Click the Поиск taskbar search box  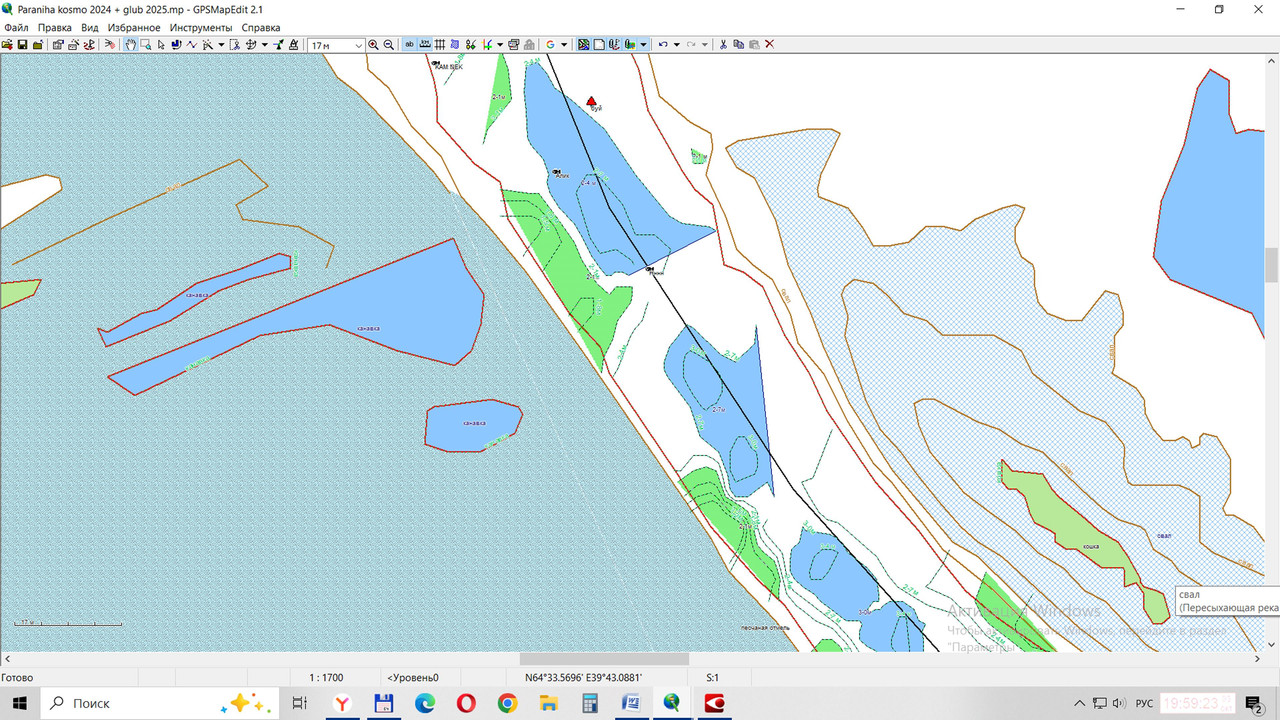point(160,703)
